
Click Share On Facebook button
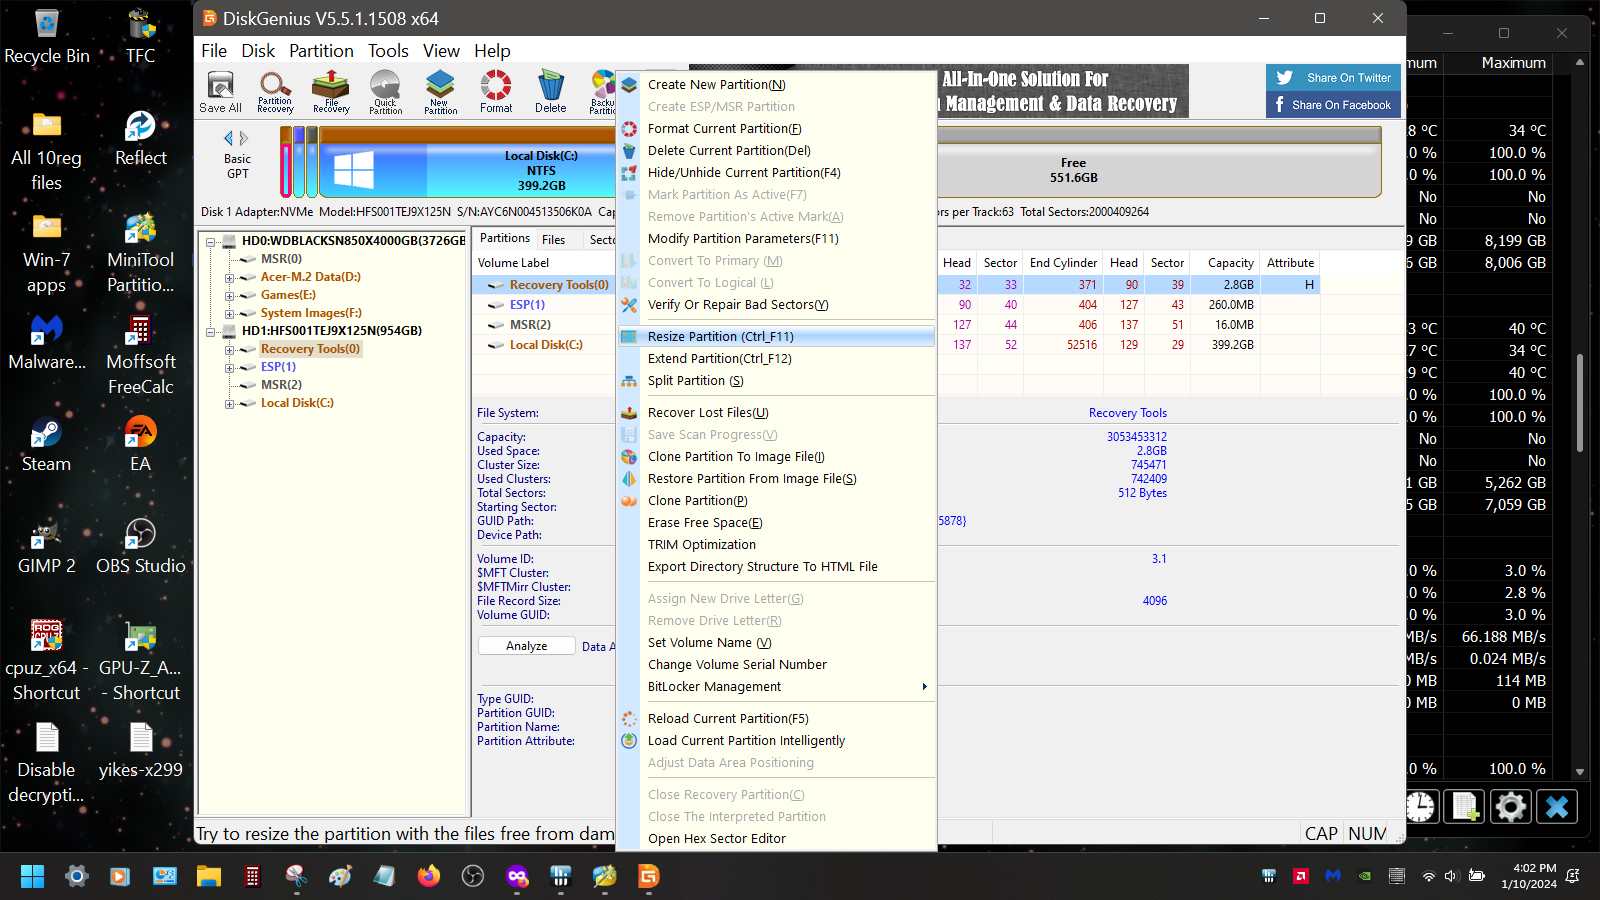(x=1333, y=105)
